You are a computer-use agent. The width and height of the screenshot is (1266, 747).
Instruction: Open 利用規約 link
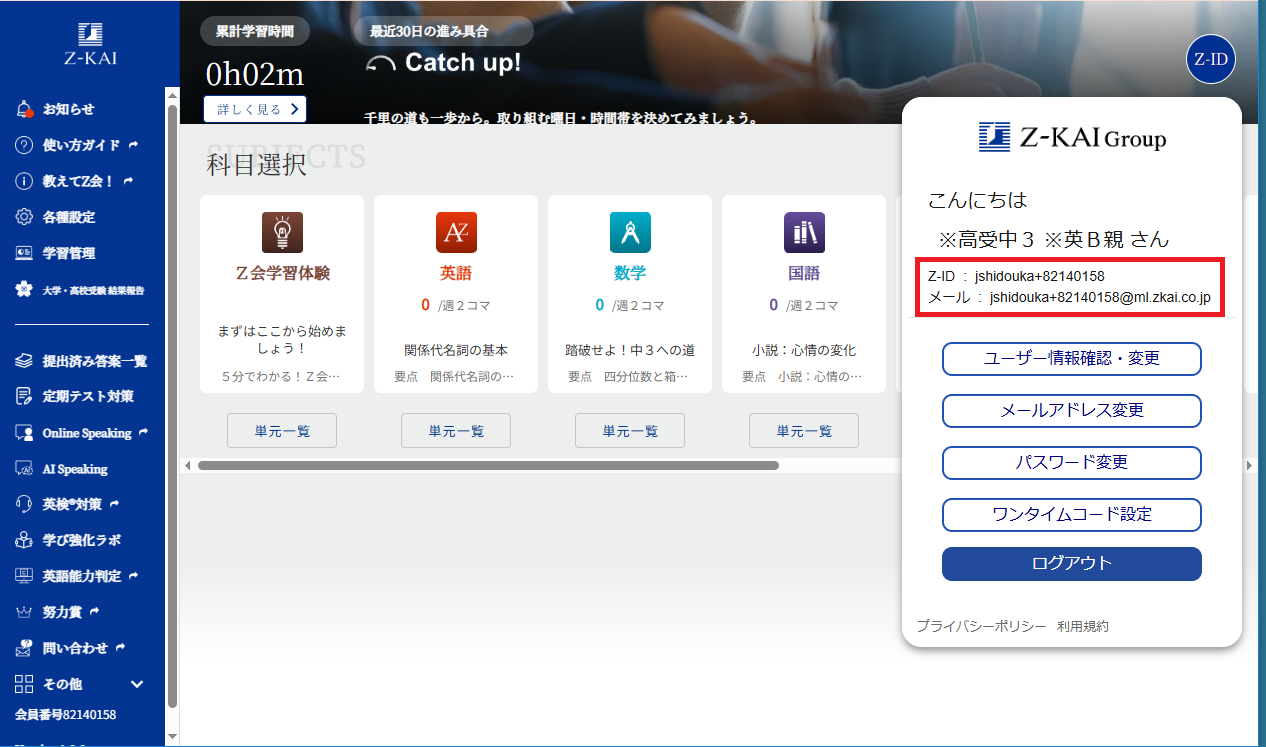coord(1083,626)
